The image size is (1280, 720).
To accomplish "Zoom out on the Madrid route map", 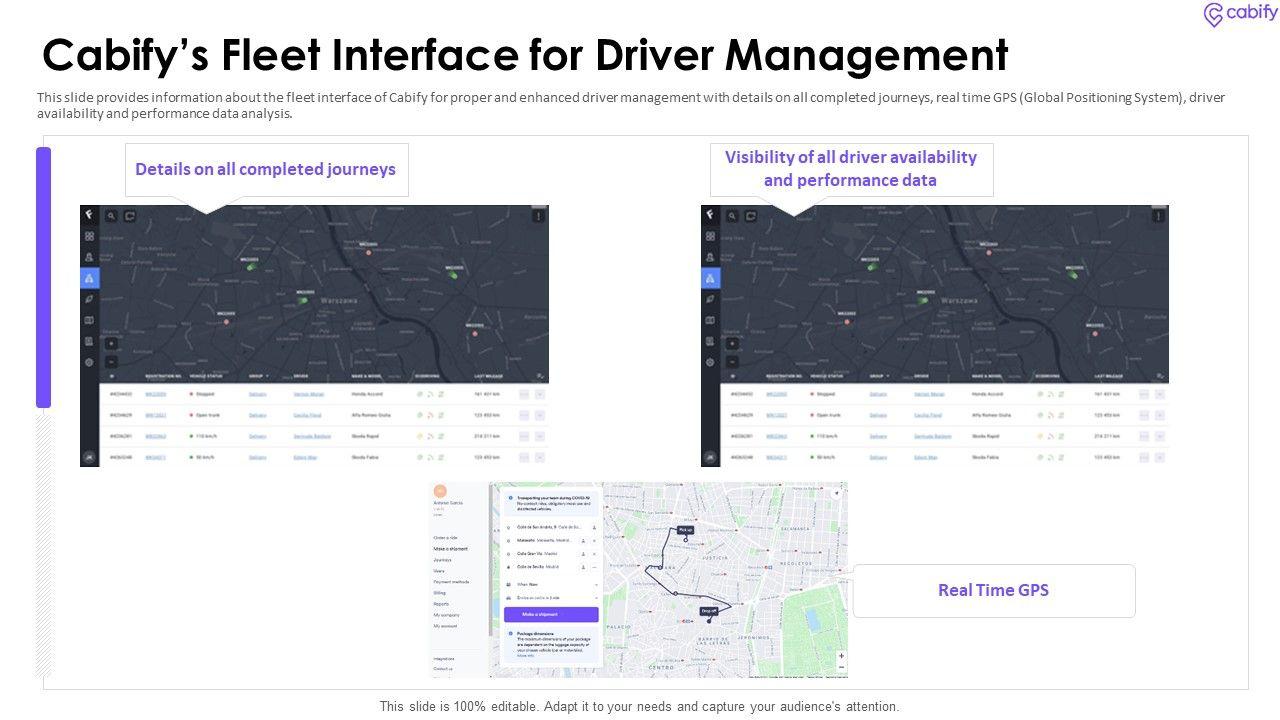I will click(x=841, y=667).
